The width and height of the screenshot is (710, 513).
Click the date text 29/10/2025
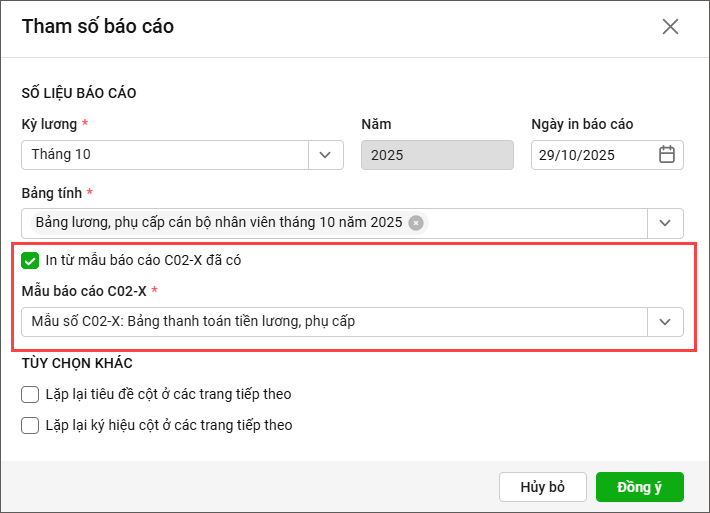coord(577,155)
